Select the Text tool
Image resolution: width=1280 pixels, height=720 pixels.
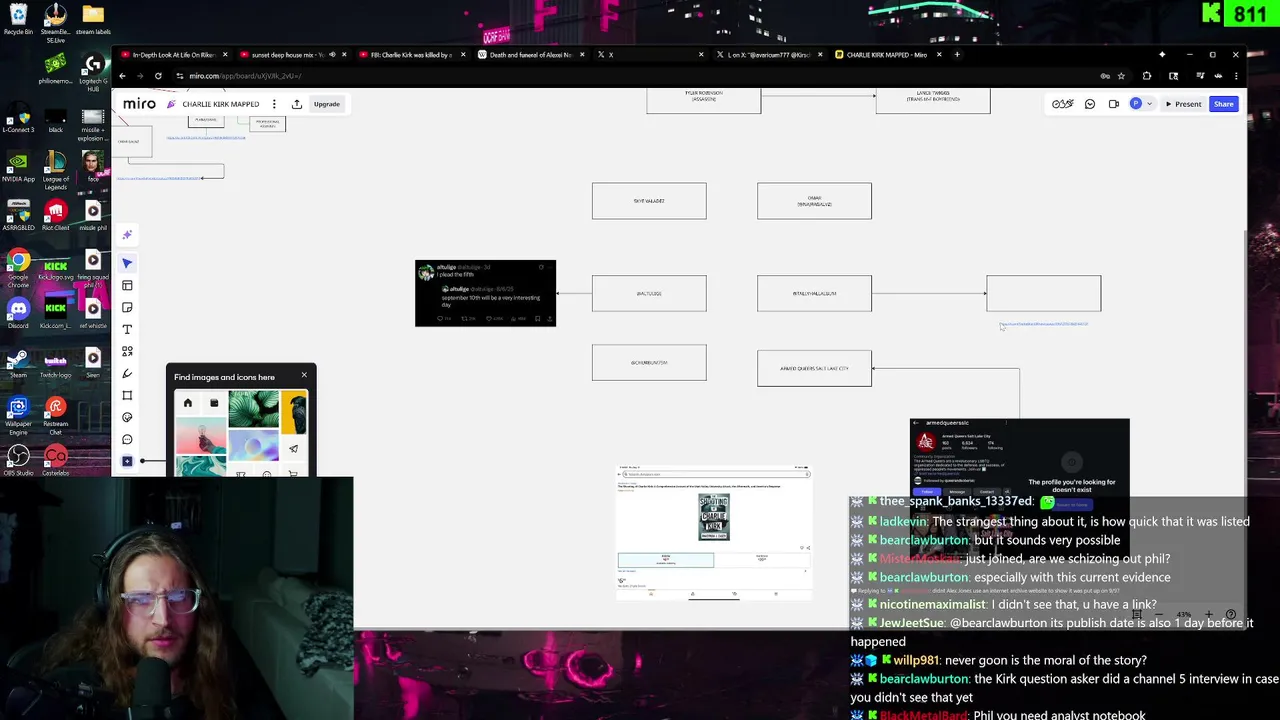[127, 329]
